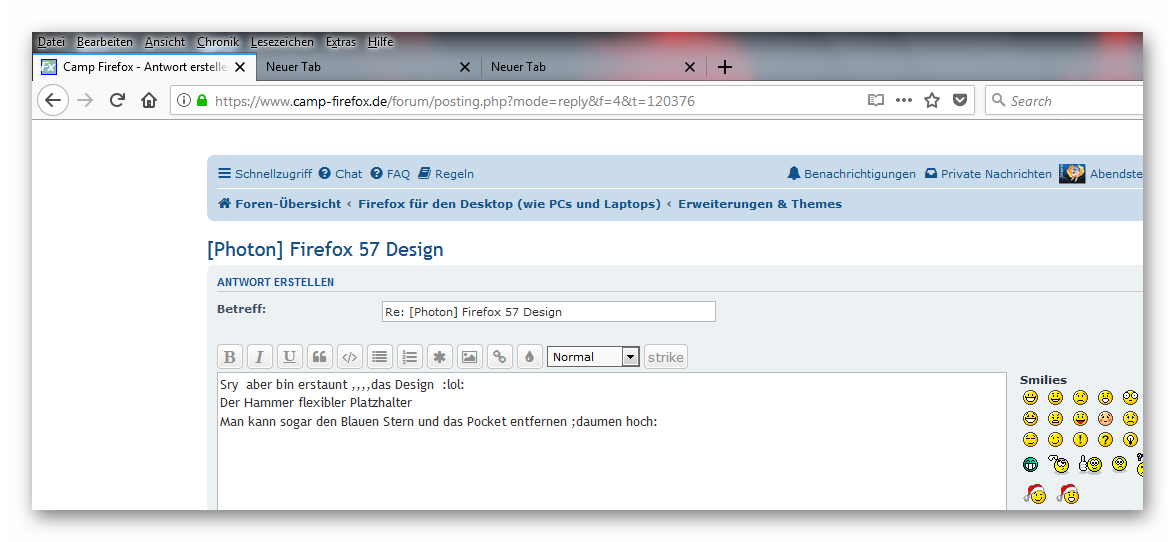Open page actions three-dots menu
Image resolution: width=1175 pixels, height=542 pixels.
point(904,100)
